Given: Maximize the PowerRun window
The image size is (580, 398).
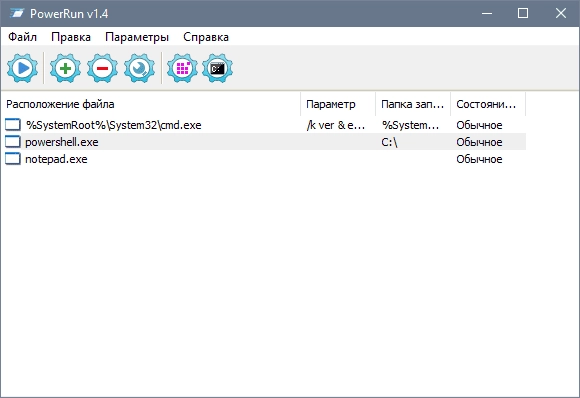Looking at the screenshot, I should point(523,14).
